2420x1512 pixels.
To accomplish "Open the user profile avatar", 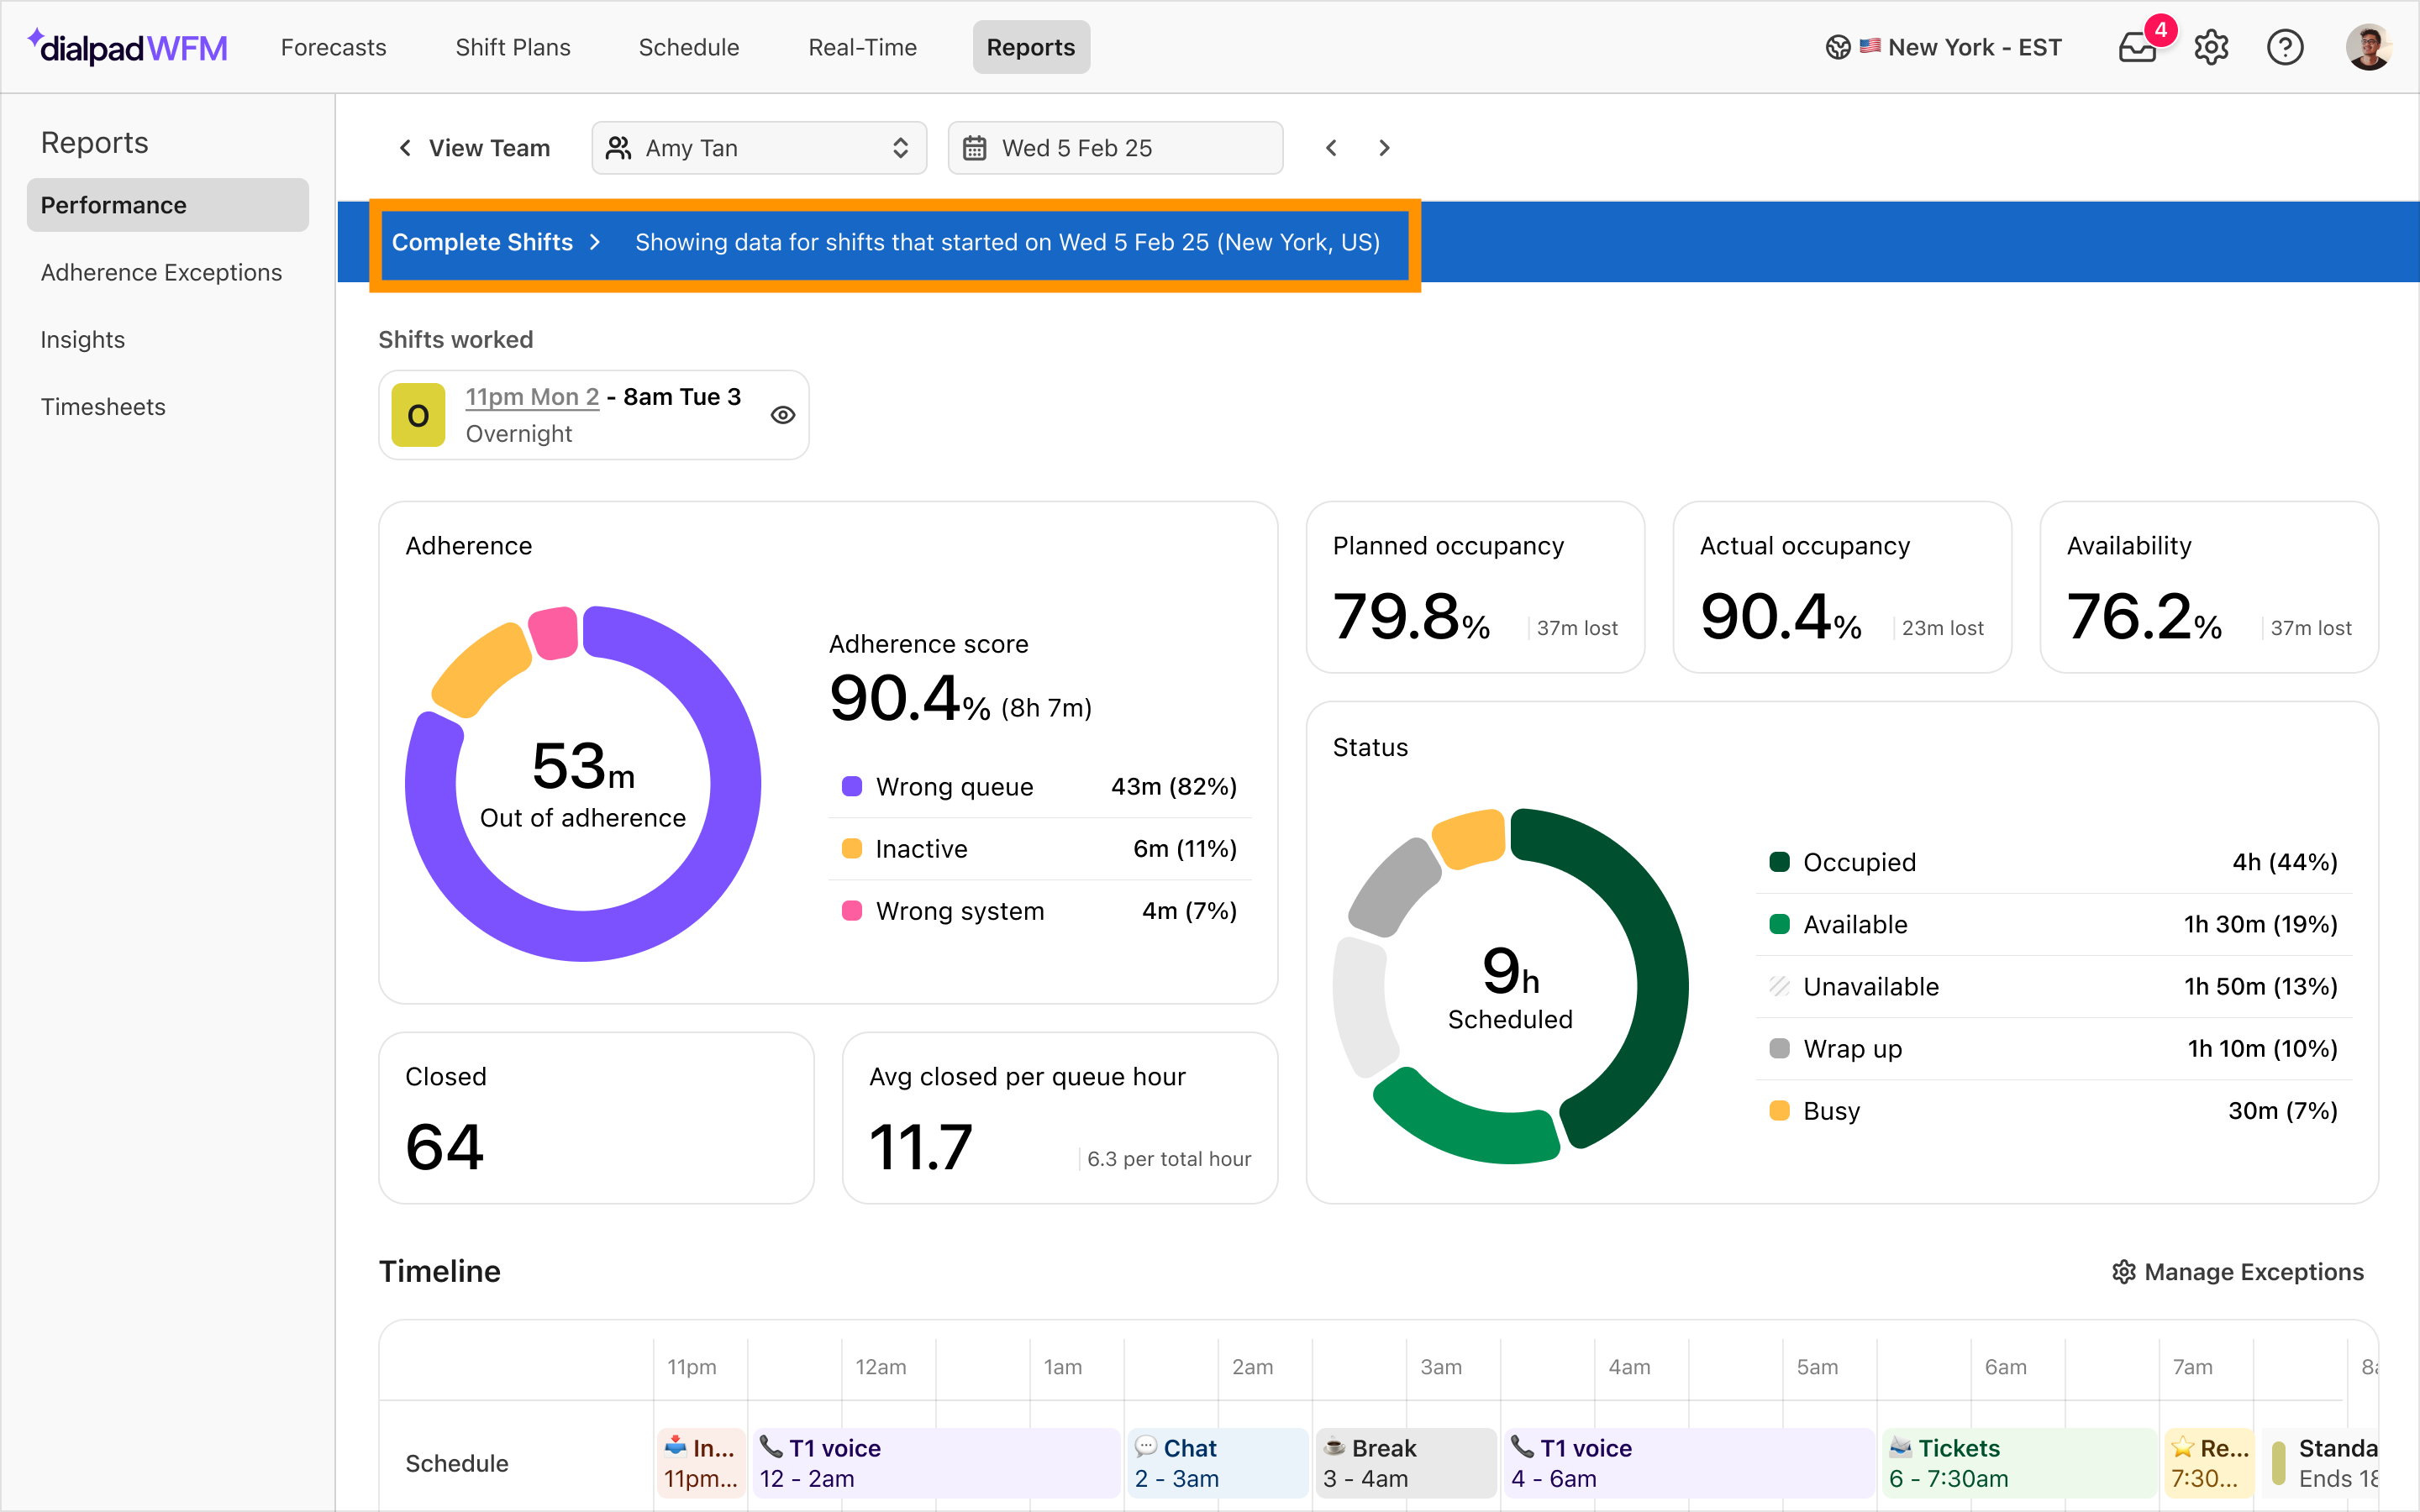I will [x=2368, y=48].
